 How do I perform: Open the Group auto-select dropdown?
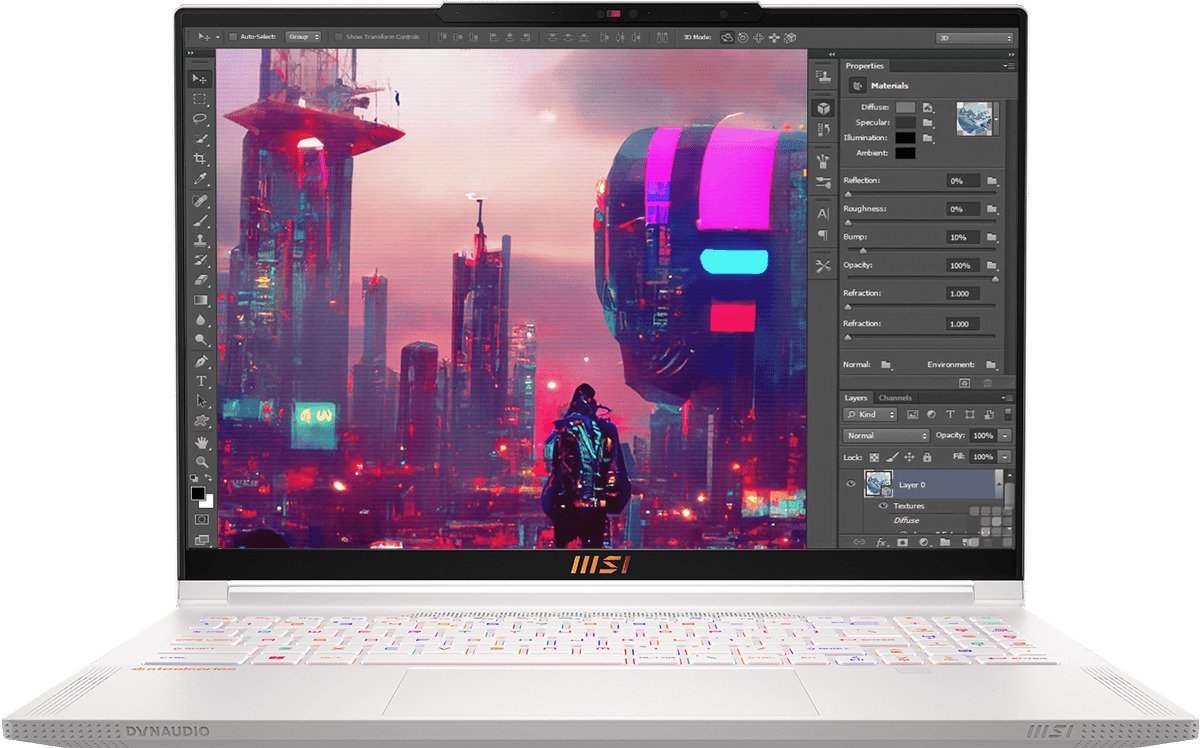304,37
